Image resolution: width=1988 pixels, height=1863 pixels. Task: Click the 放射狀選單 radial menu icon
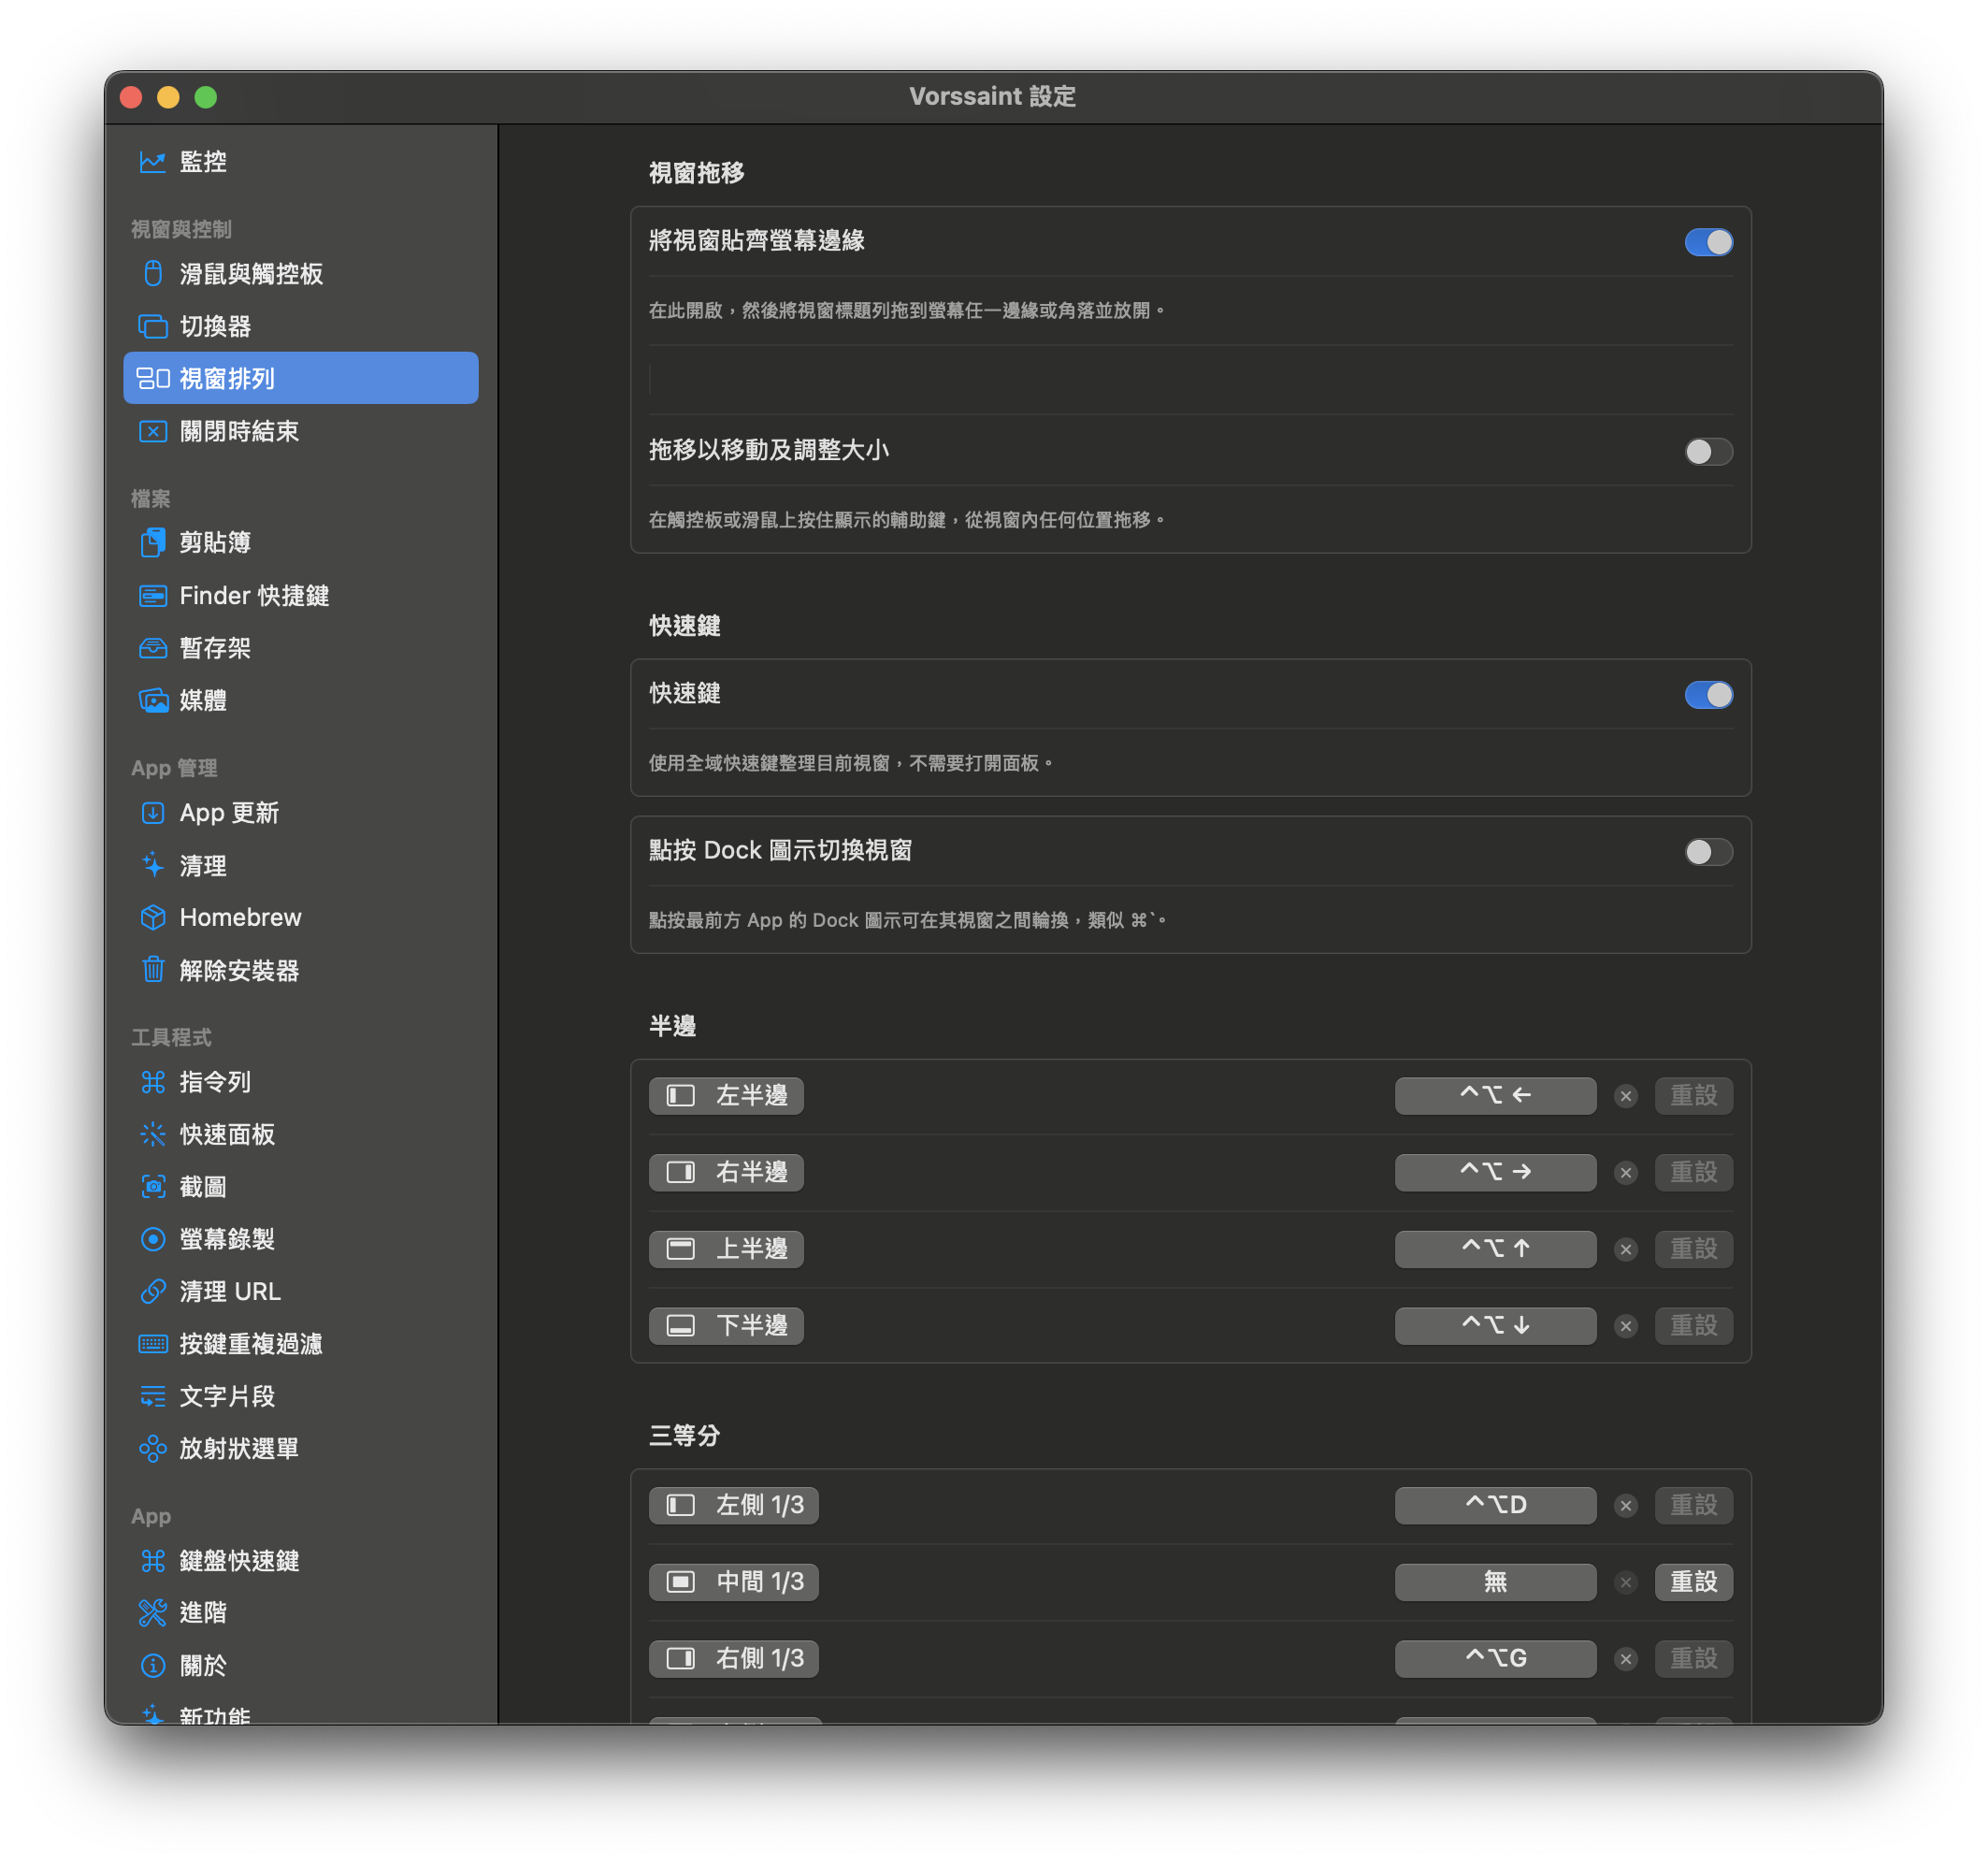[x=152, y=1449]
